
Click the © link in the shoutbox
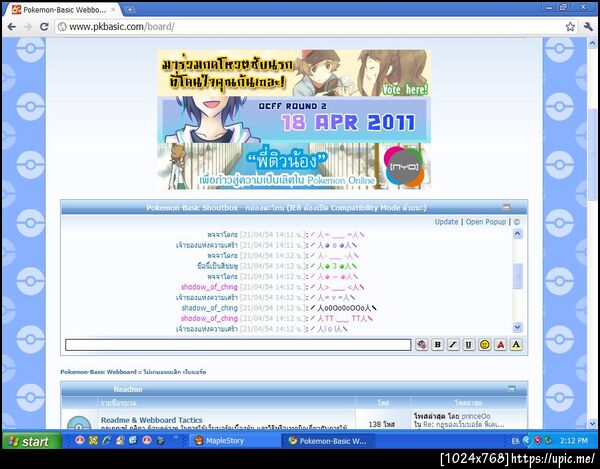pyautogui.click(x=517, y=222)
